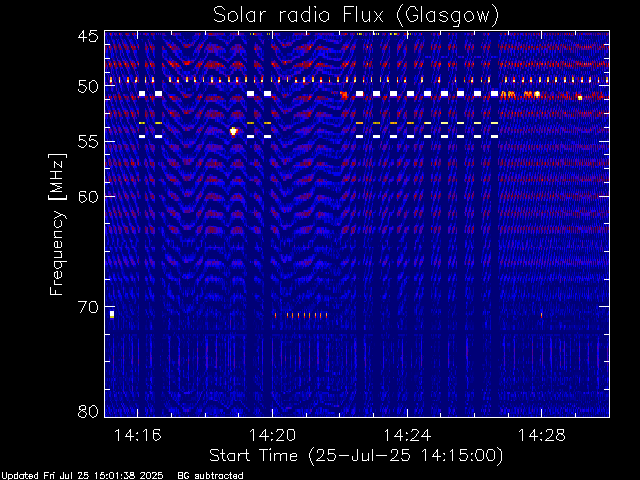Select the 45 frequency tick label
640x480 pixels.
(88, 36)
